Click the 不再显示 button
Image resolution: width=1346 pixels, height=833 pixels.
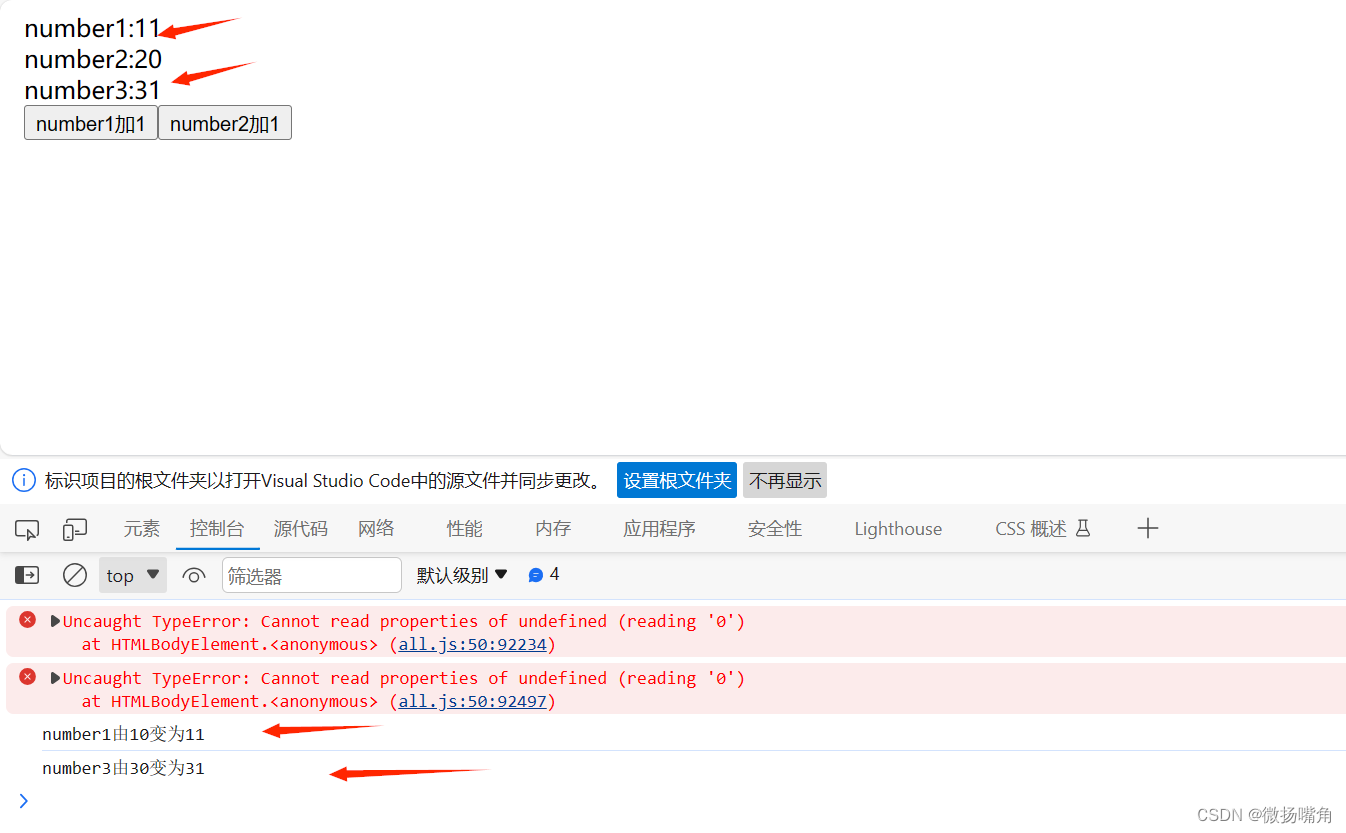[785, 480]
